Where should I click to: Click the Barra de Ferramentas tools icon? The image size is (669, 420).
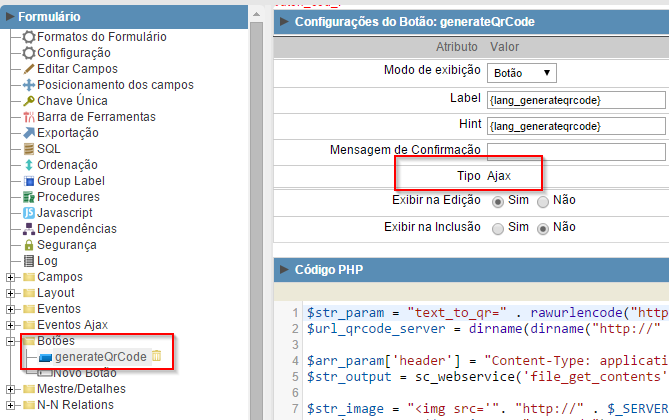click(29, 117)
